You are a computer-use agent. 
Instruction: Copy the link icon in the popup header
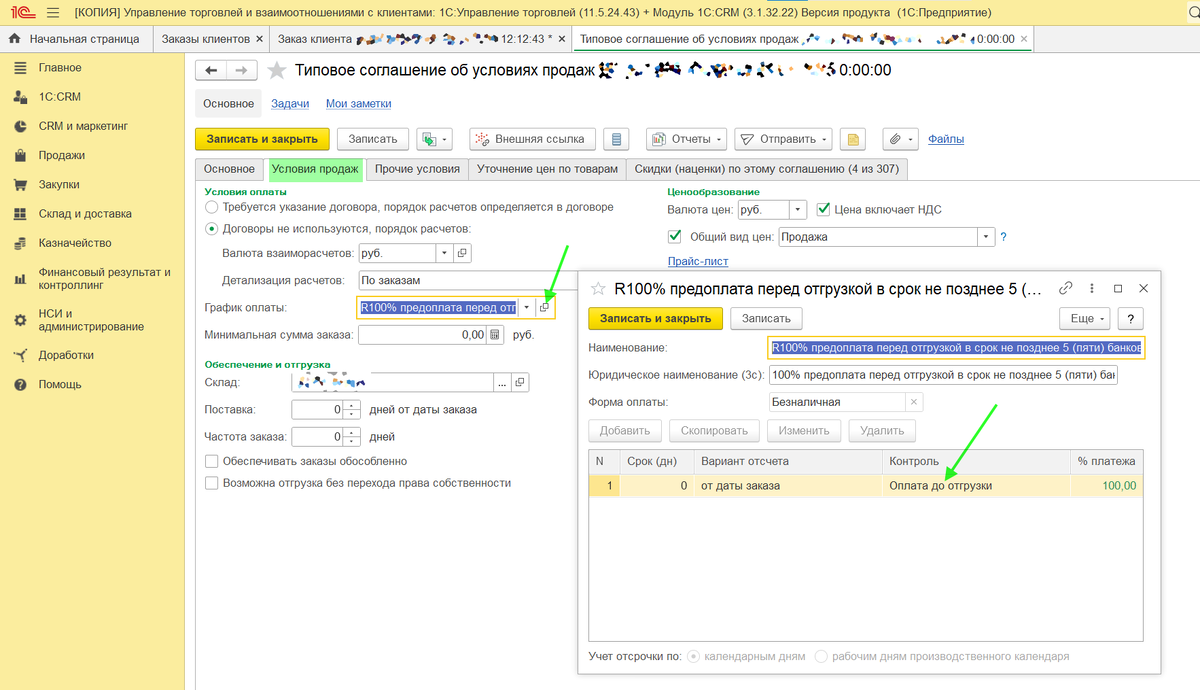1066,288
